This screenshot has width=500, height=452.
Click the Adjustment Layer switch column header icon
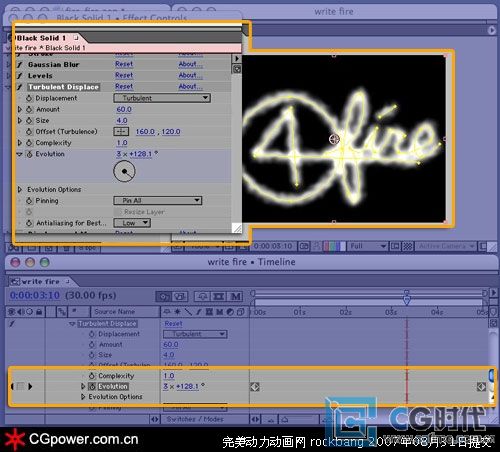point(230,312)
